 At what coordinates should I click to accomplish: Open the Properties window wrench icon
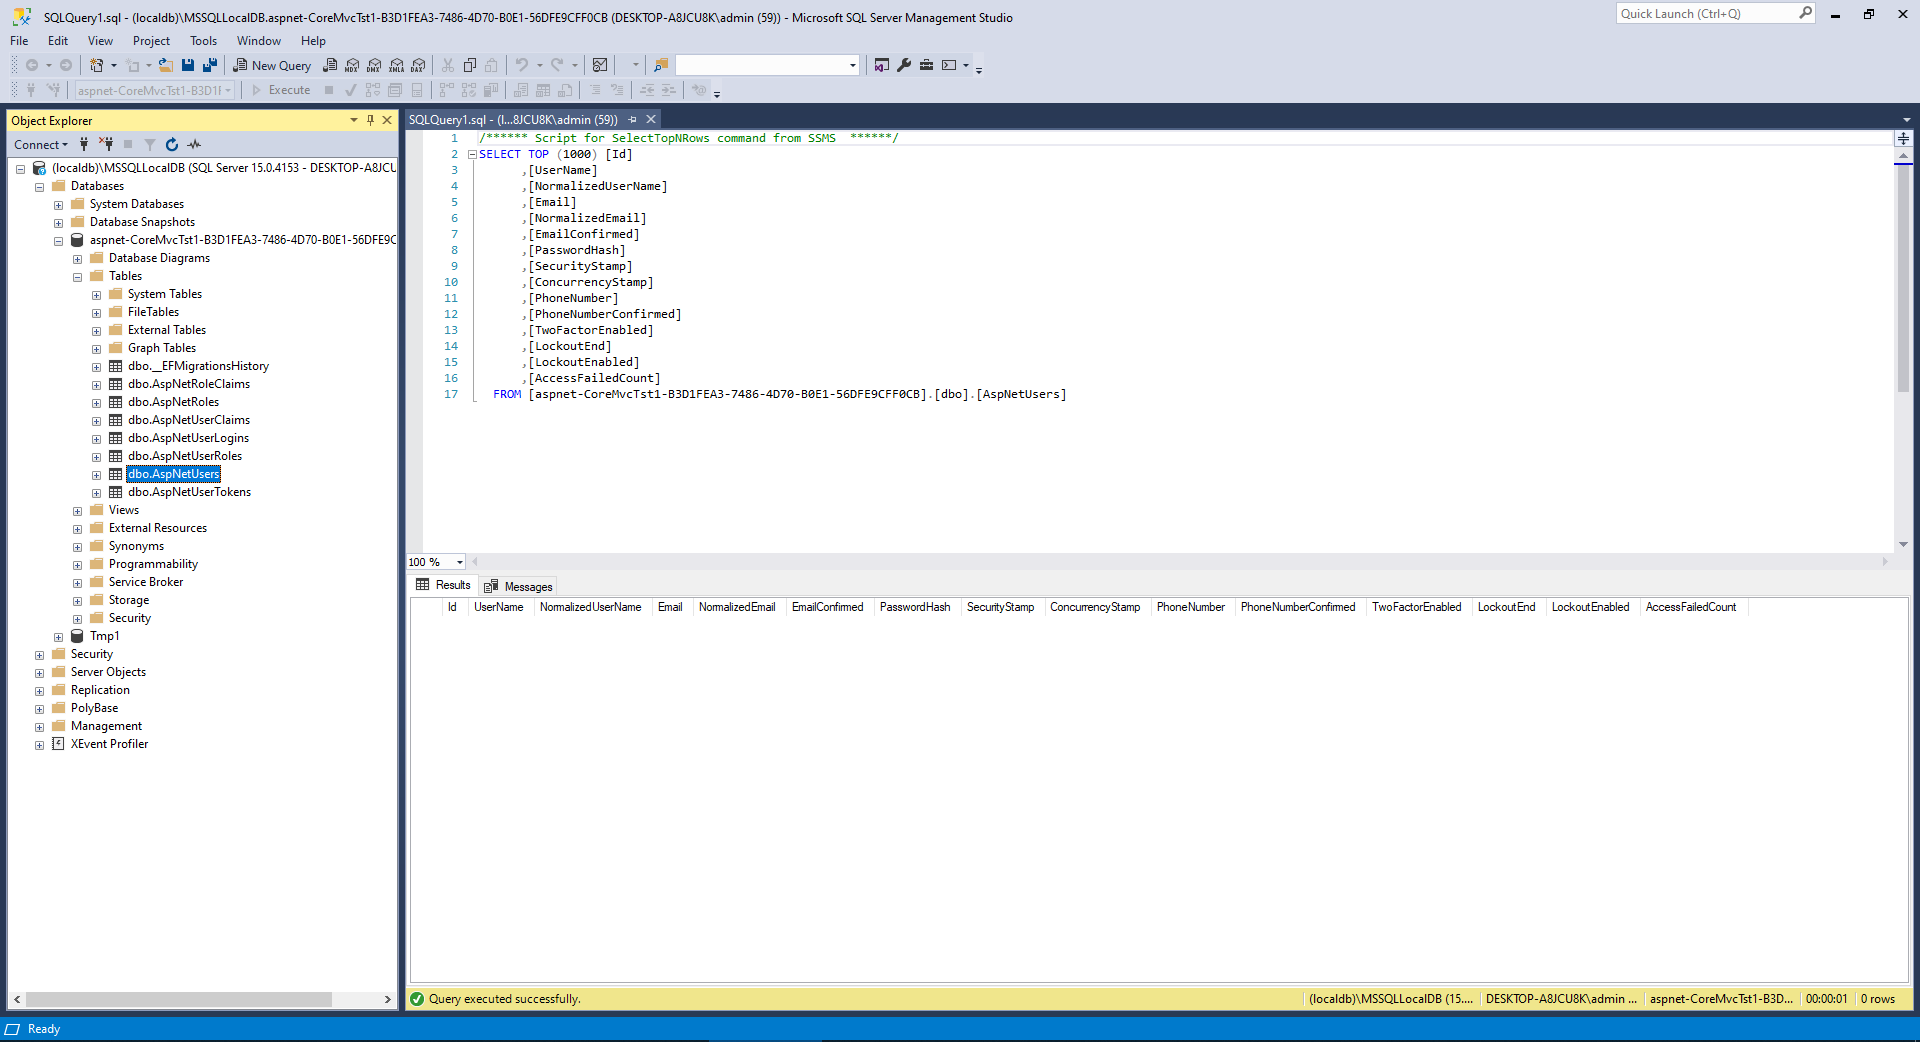click(x=904, y=65)
